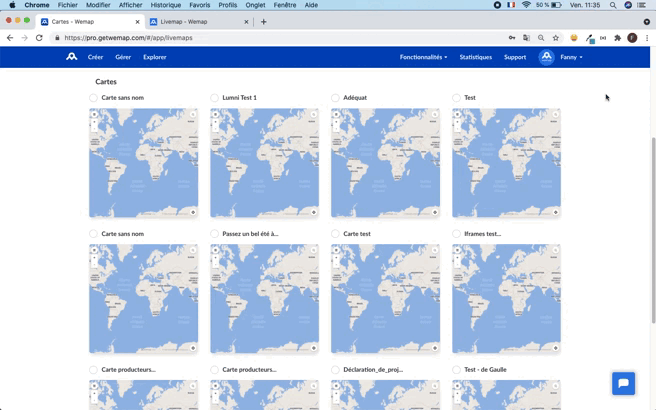Select the Passez un bel été à... checkbox

pos(215,233)
